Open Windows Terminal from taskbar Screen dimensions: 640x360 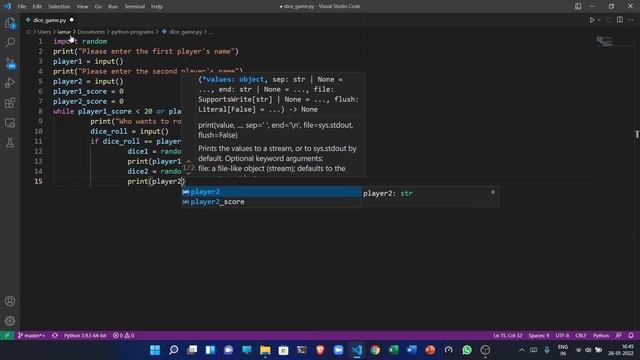click(302, 350)
